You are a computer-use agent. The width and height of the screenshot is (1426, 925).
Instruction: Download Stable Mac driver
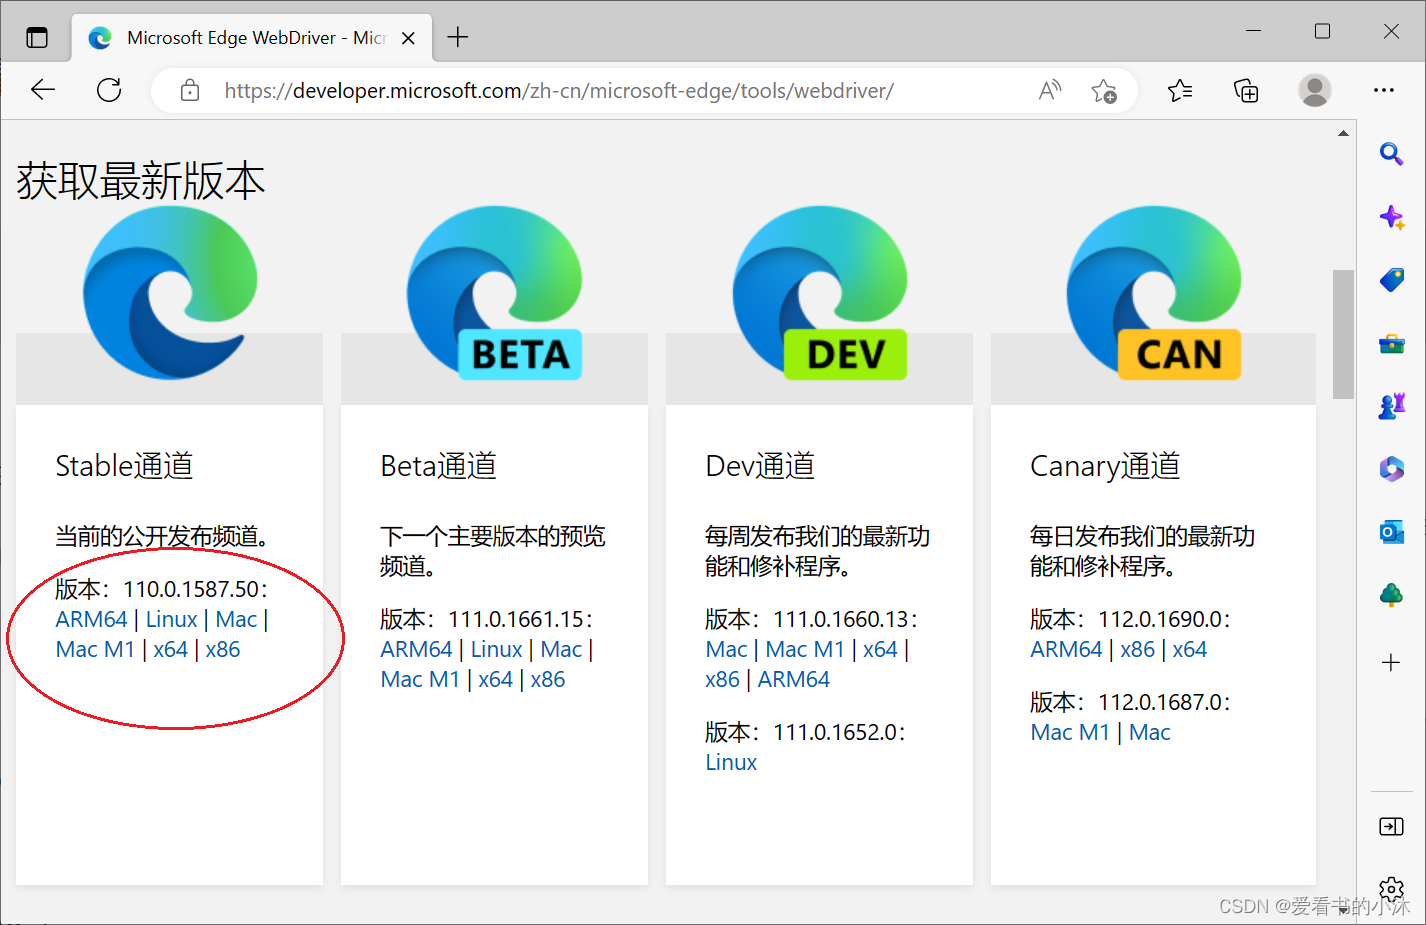pos(237,620)
